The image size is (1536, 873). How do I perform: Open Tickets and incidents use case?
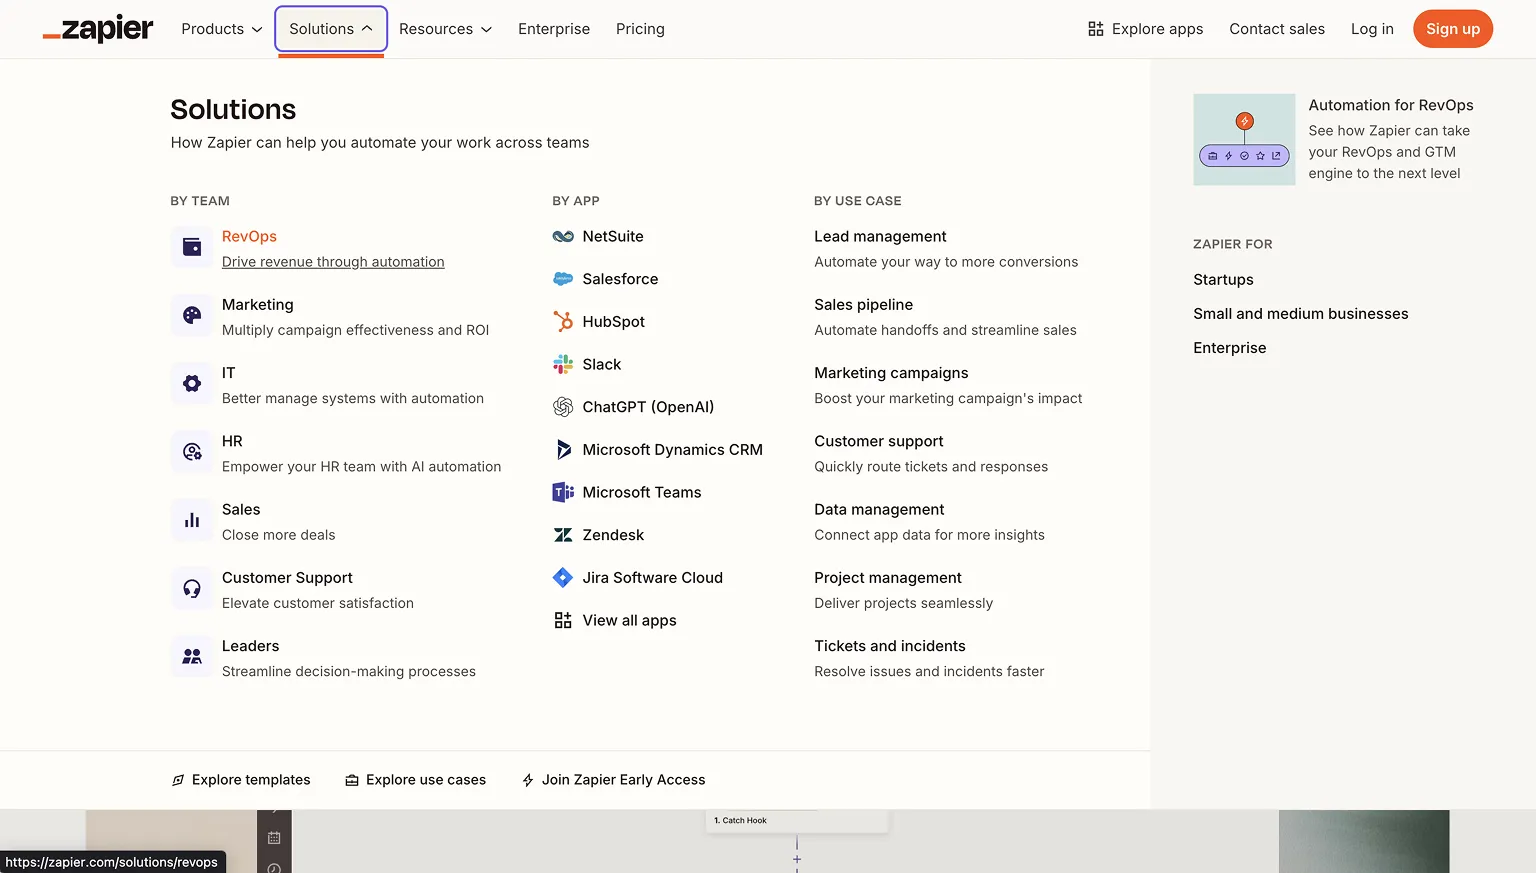click(x=890, y=646)
